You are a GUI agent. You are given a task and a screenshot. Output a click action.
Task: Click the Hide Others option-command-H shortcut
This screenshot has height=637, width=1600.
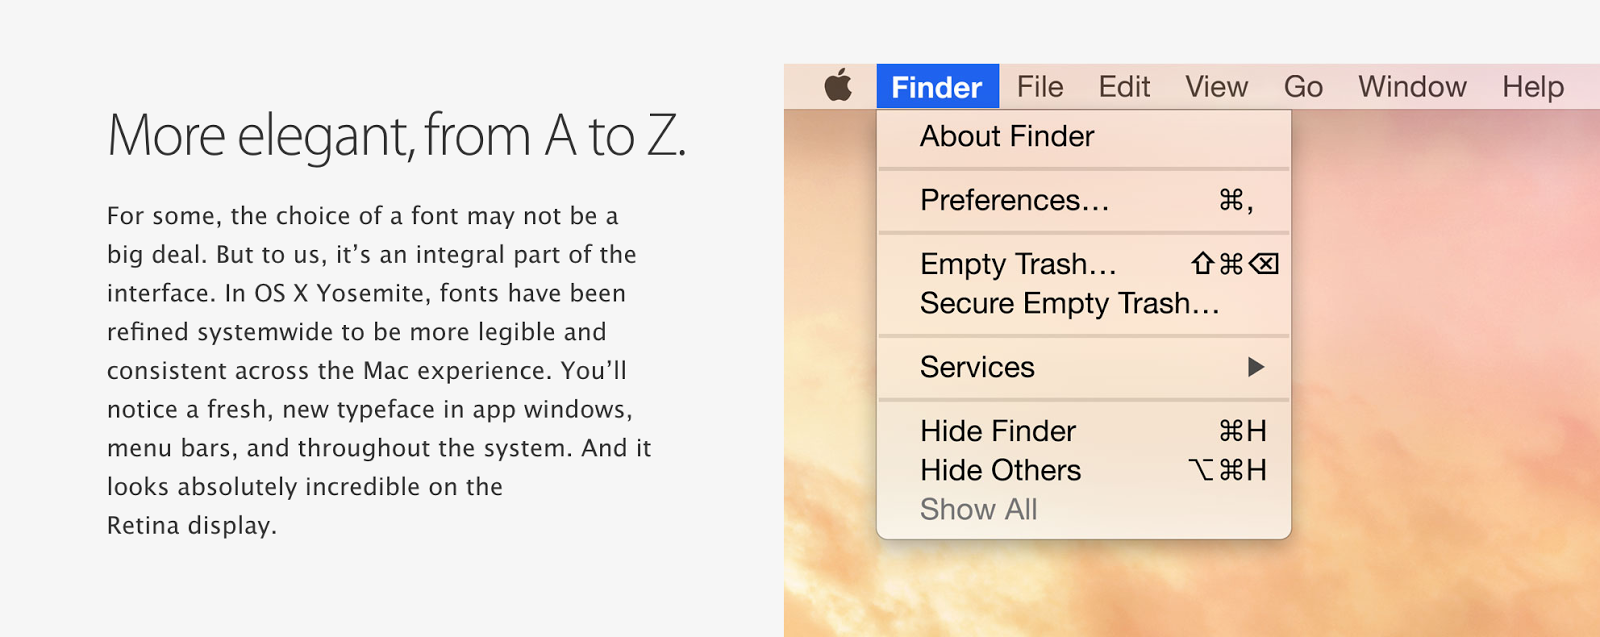tap(1227, 470)
